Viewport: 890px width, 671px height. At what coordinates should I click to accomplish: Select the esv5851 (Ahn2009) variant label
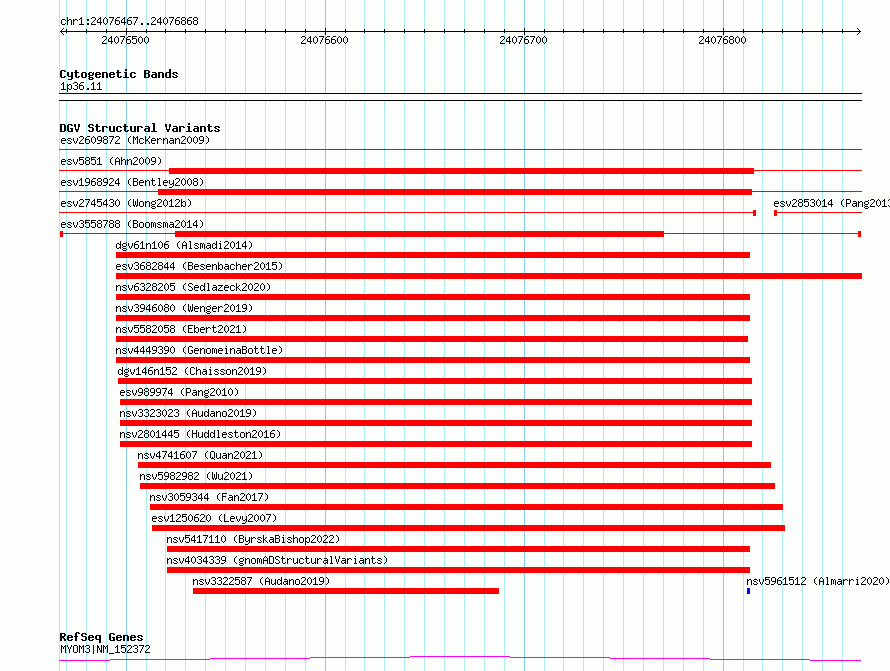point(111,161)
